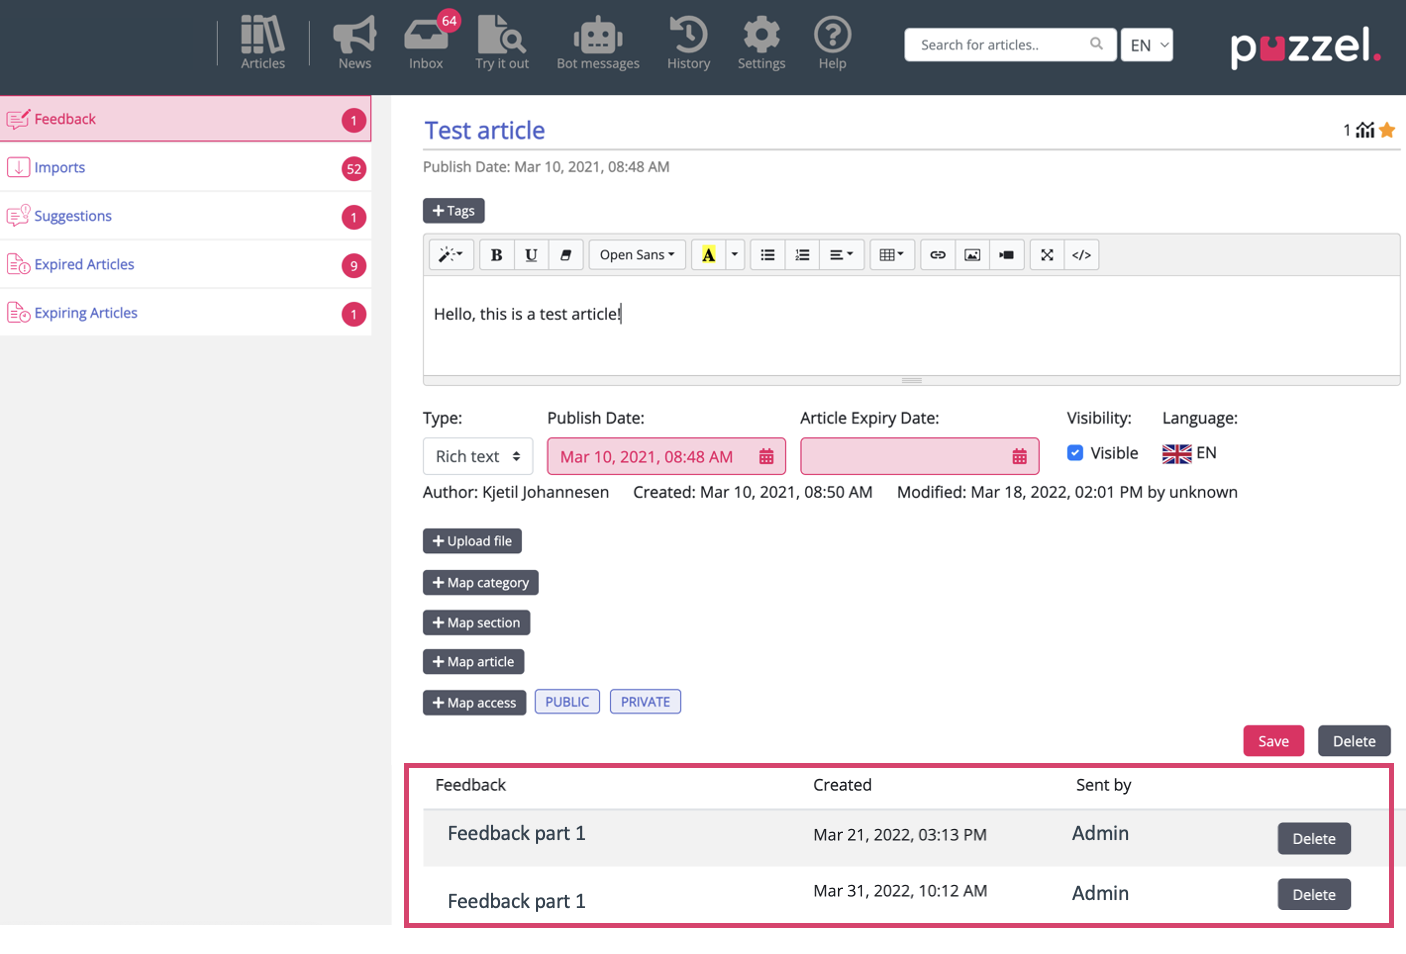Switch the editor to code view
Screen dimensions: 1406x954
pyautogui.click(x=1081, y=255)
